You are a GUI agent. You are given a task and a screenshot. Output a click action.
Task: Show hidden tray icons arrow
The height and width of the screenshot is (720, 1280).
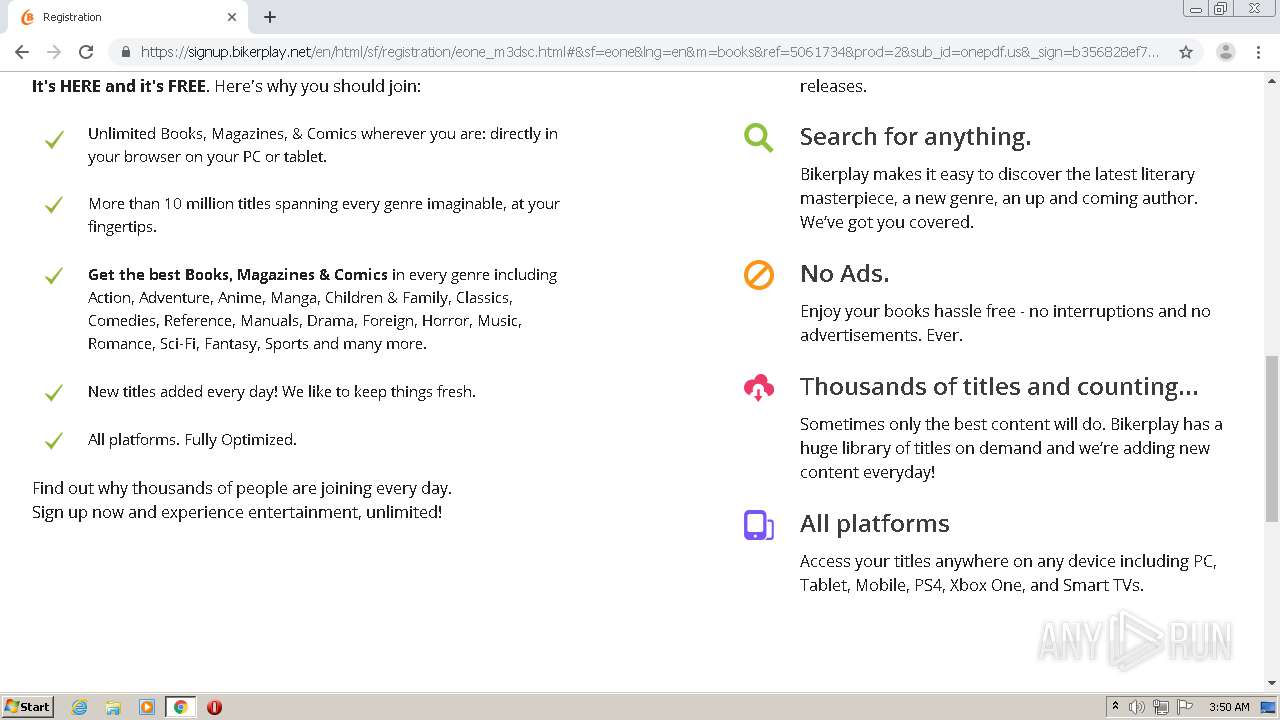point(1115,707)
